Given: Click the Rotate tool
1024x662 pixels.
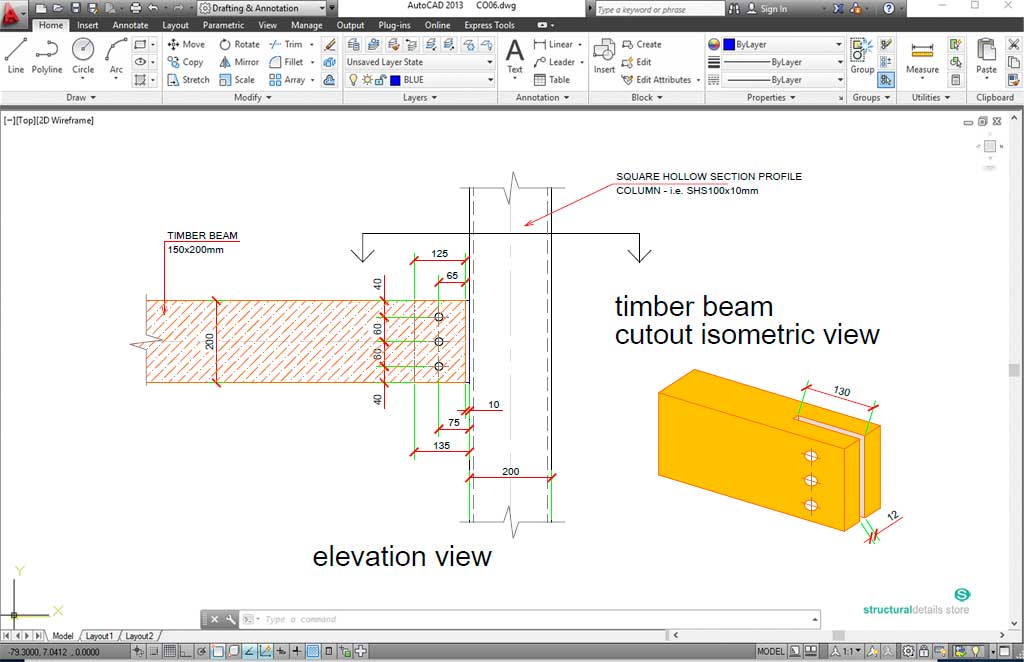Looking at the screenshot, I should click(x=238, y=44).
